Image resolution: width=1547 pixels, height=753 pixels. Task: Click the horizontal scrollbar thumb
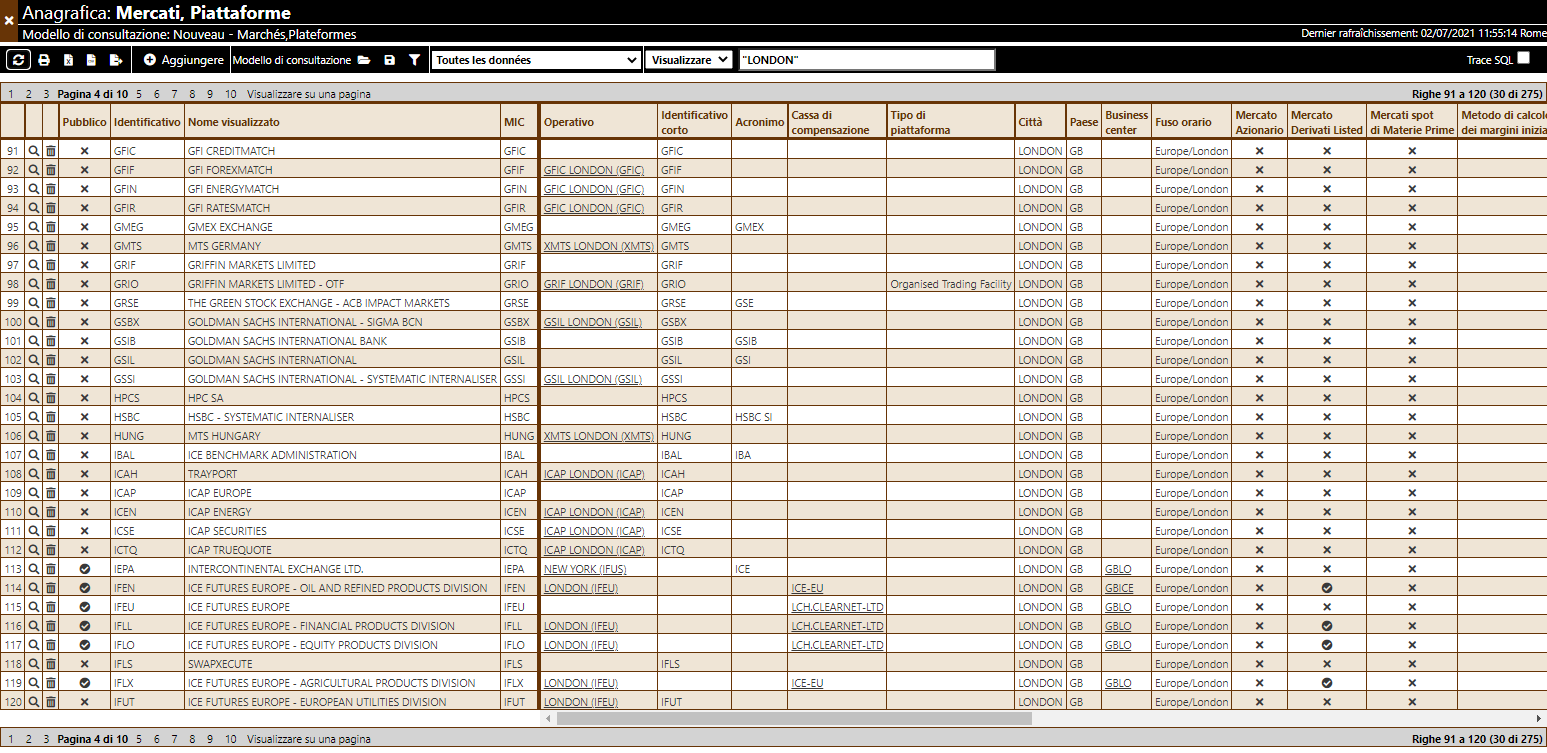(794, 718)
